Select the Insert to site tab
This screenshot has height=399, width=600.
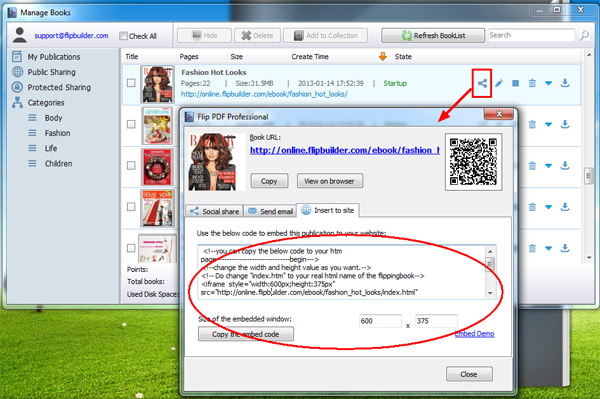pyautogui.click(x=328, y=210)
